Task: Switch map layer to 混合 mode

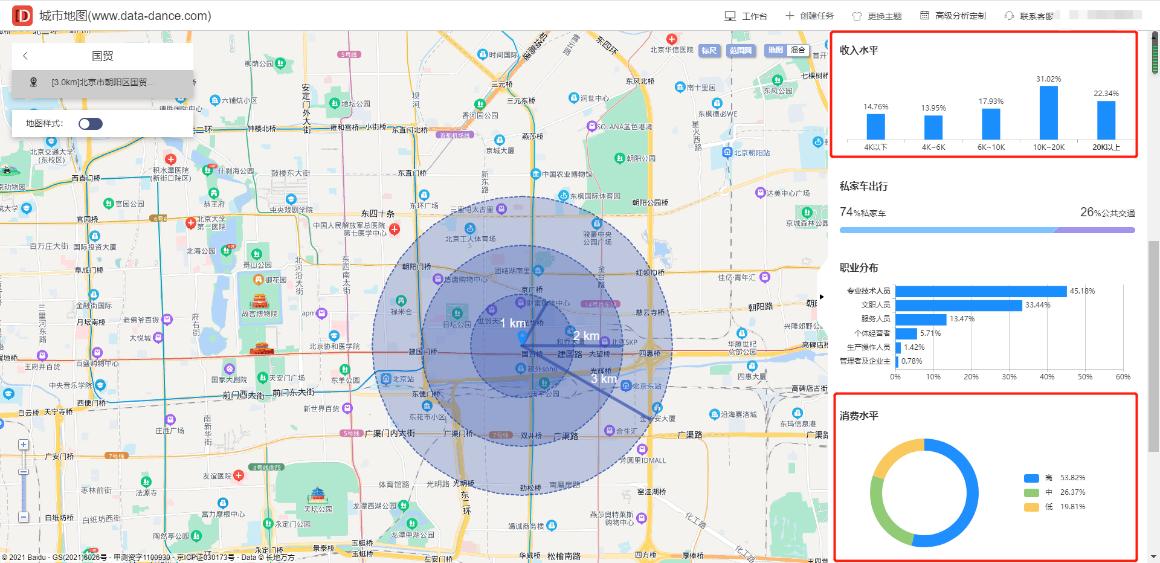Action: pos(798,50)
